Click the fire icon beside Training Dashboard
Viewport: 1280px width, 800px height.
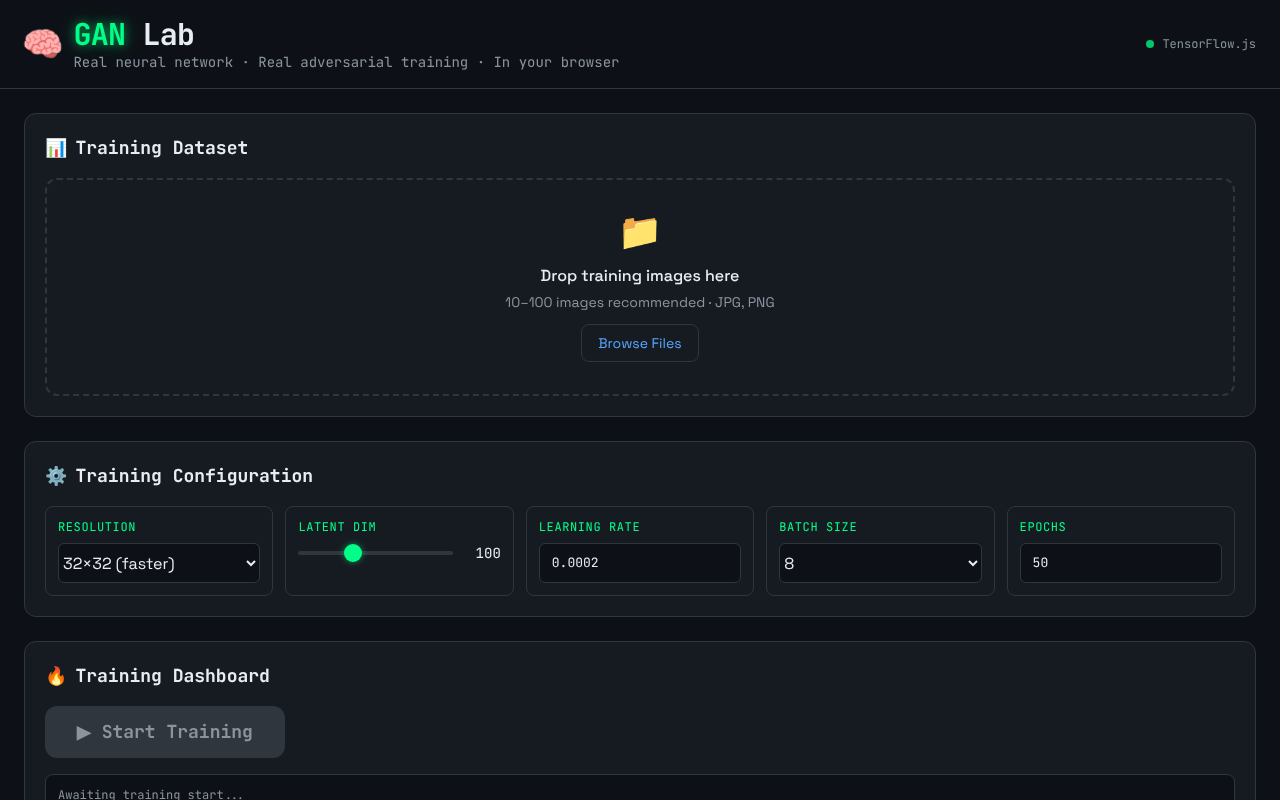56,676
